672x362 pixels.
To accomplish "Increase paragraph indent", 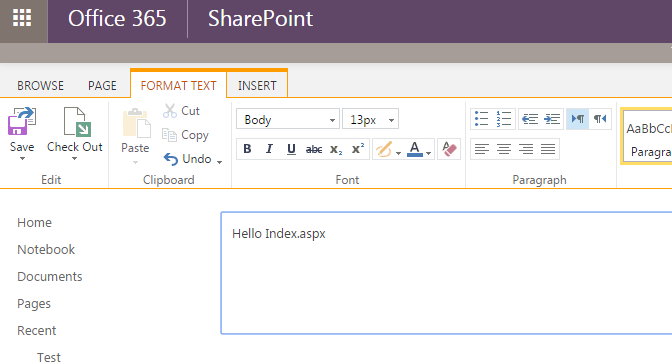I will pos(552,119).
